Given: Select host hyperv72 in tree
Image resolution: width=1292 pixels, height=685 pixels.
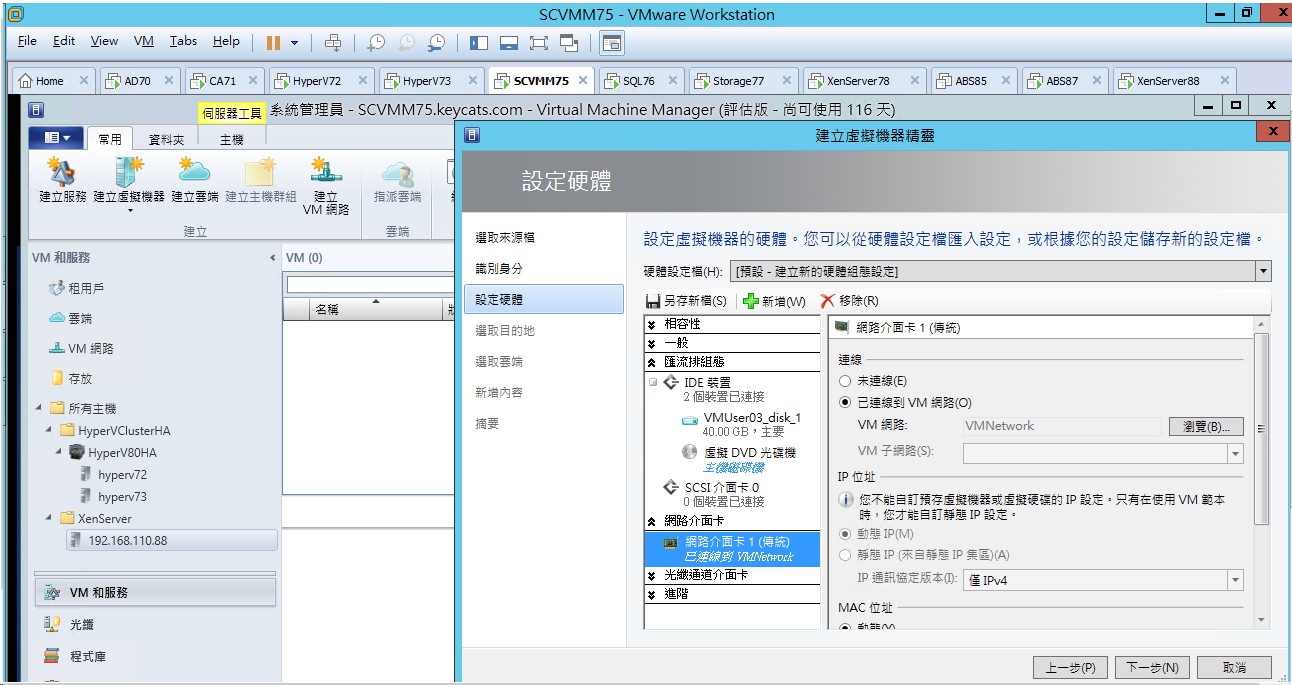Looking at the screenshot, I should pos(122,475).
